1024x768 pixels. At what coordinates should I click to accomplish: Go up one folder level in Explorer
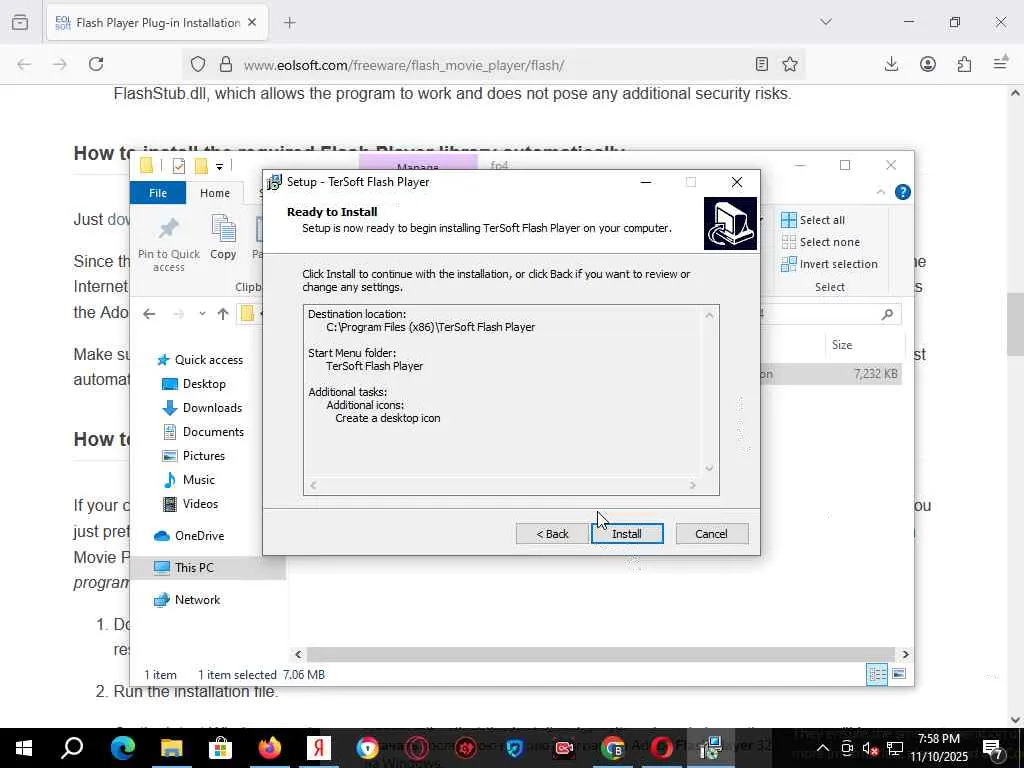[223, 314]
